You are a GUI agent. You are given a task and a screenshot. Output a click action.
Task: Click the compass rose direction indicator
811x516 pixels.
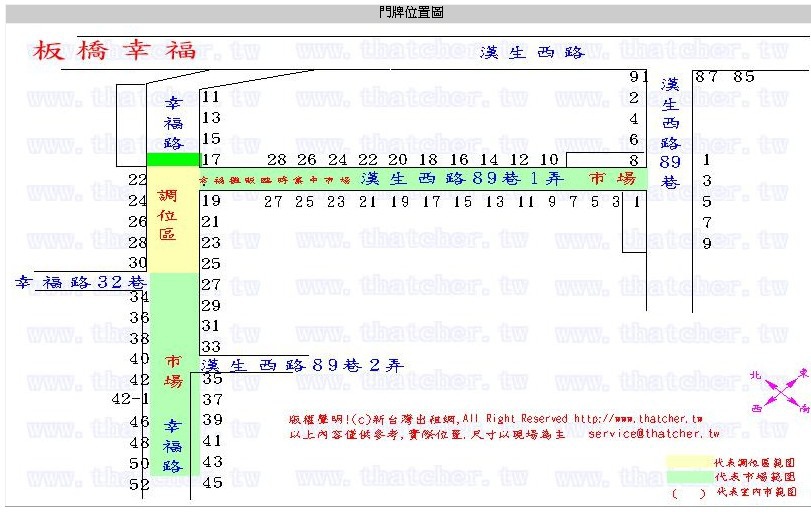tap(781, 391)
